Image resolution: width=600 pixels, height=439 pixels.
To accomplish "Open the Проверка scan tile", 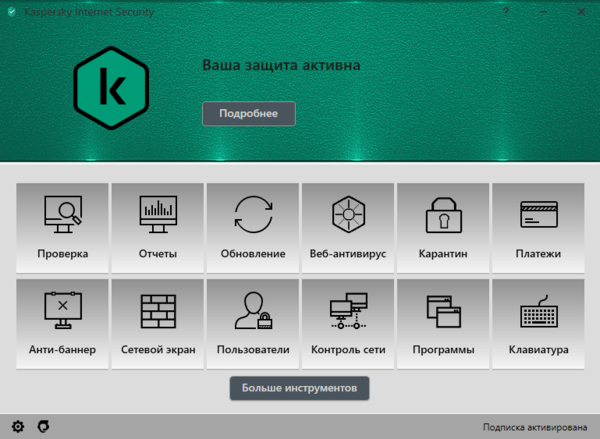I will [62, 228].
